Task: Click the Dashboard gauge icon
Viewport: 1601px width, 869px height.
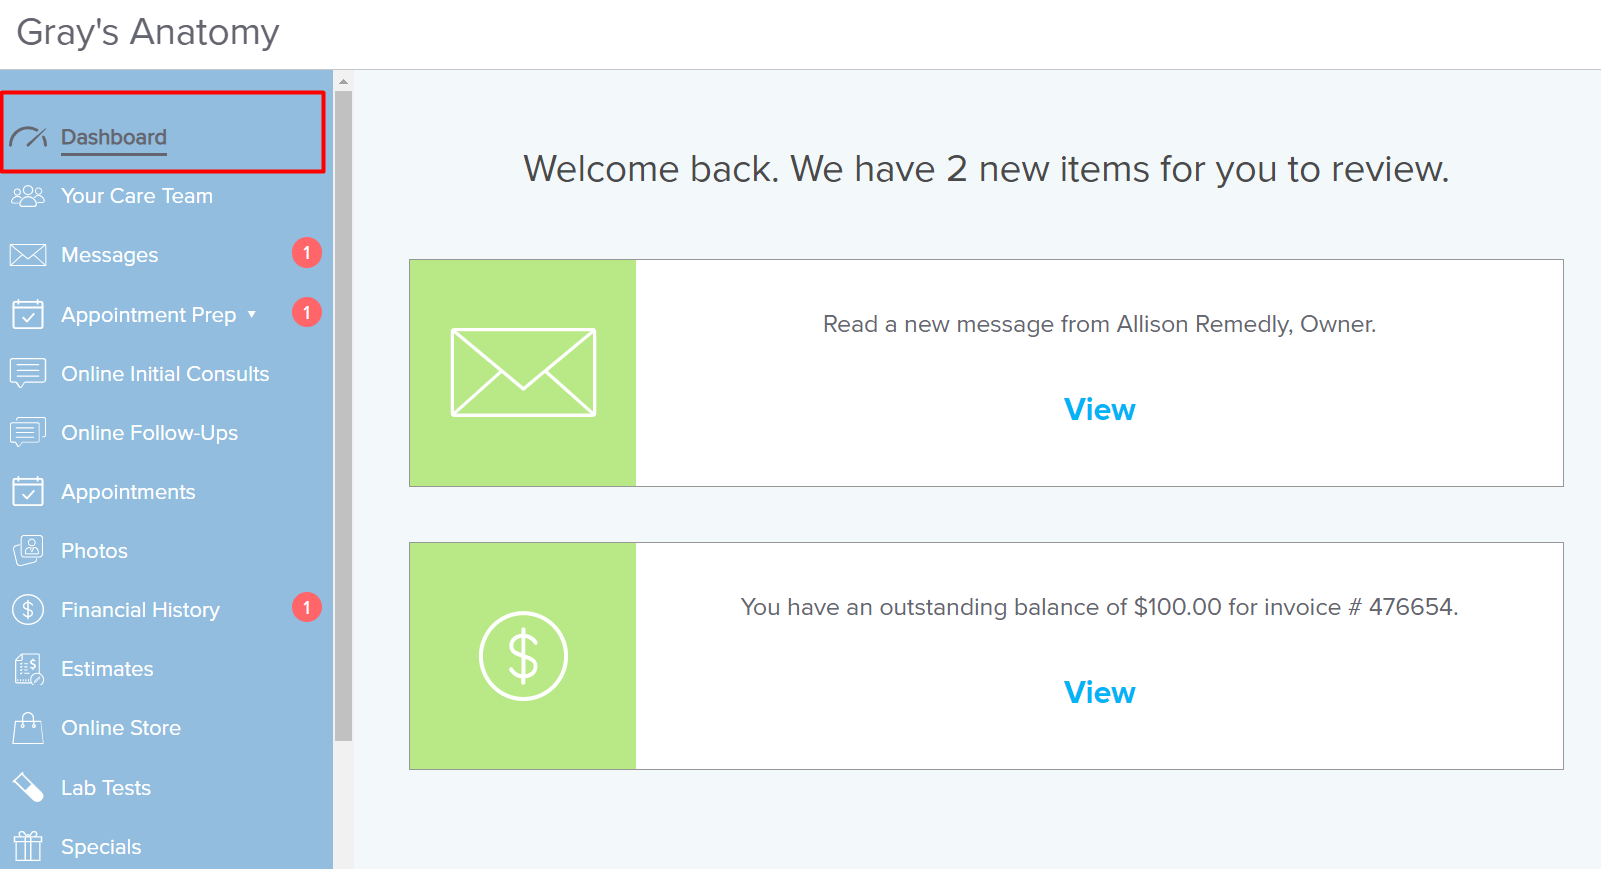Action: (28, 137)
